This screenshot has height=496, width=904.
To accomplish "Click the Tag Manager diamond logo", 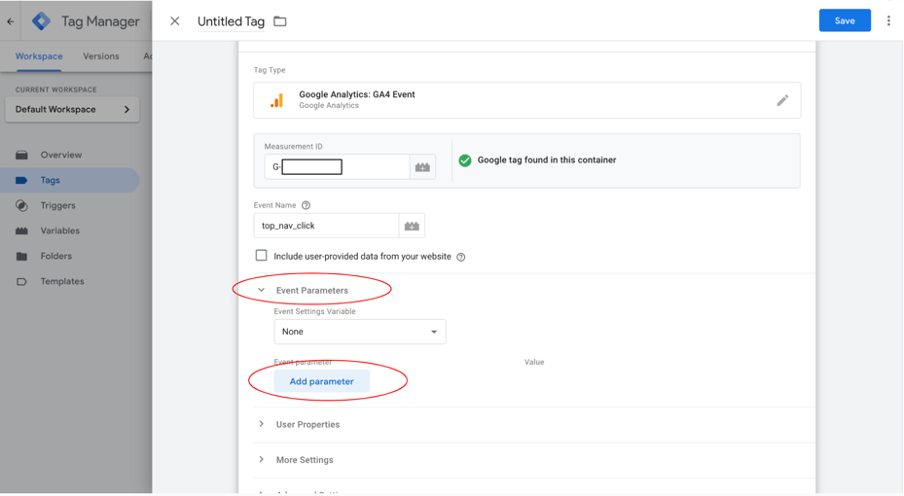I will pyautogui.click(x=41, y=21).
